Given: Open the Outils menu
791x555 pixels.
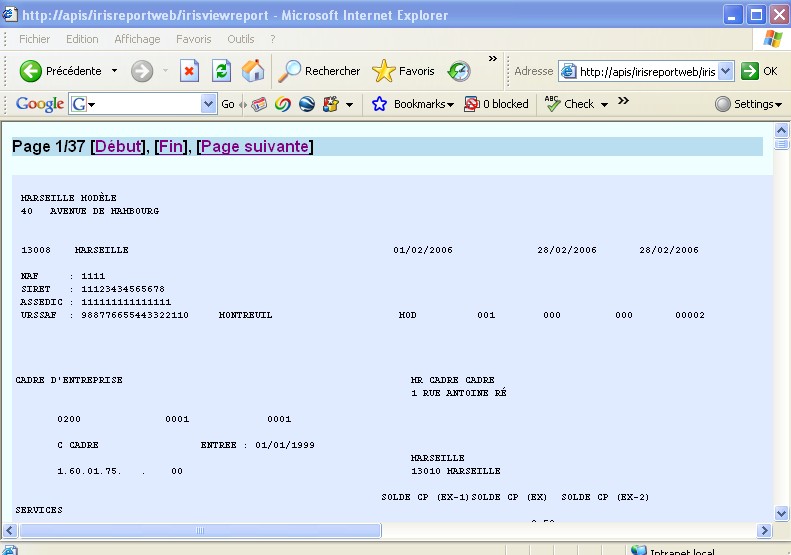Looking at the screenshot, I should 240,39.
